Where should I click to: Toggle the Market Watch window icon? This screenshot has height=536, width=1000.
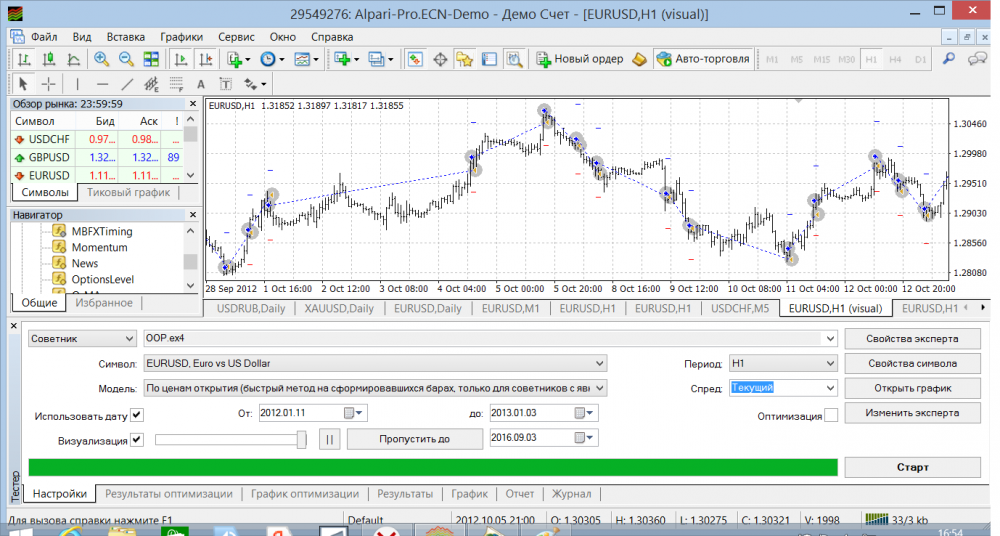415,59
